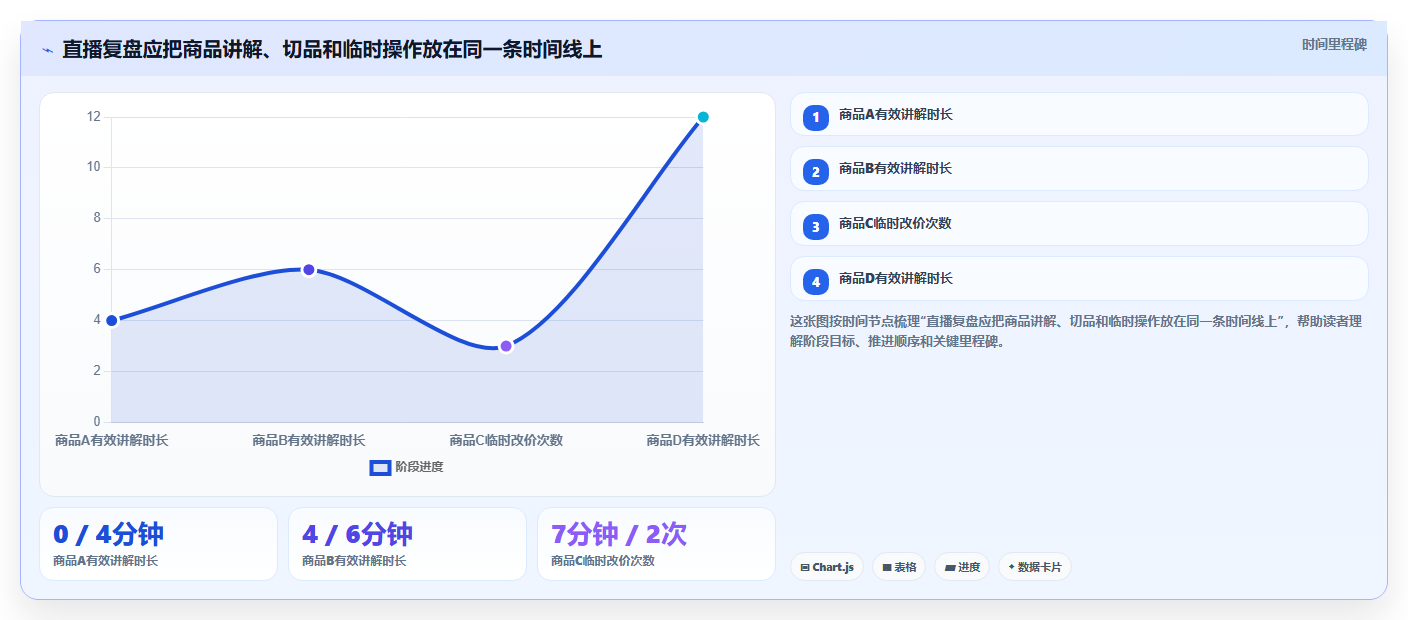
Task: Click number badge 1 in the milestone list
Action: (x=816, y=117)
